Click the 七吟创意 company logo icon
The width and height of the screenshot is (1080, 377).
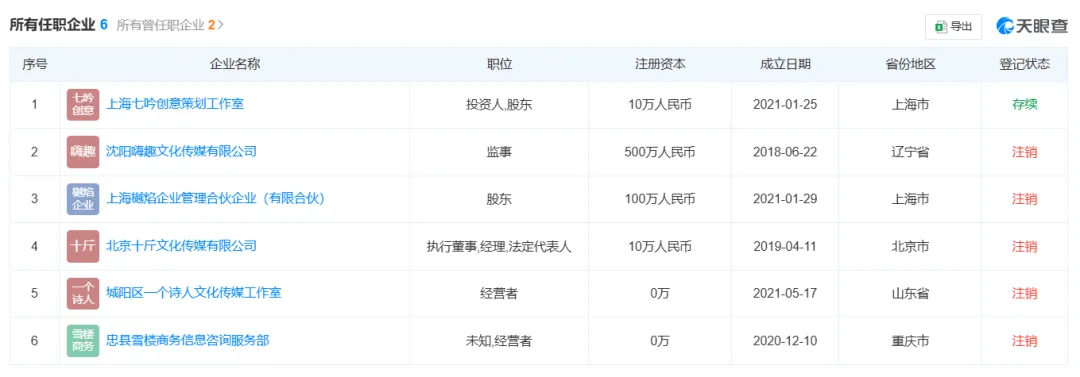[83, 105]
